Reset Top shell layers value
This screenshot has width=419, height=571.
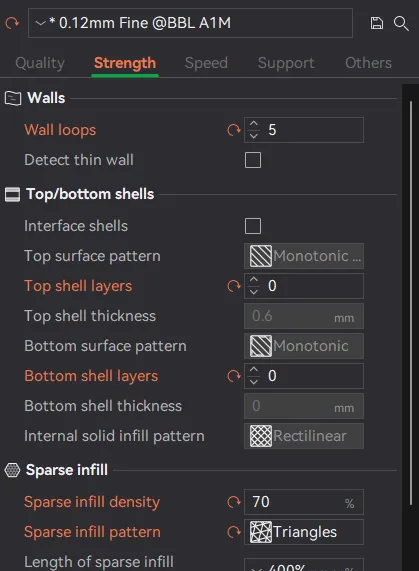pos(234,286)
